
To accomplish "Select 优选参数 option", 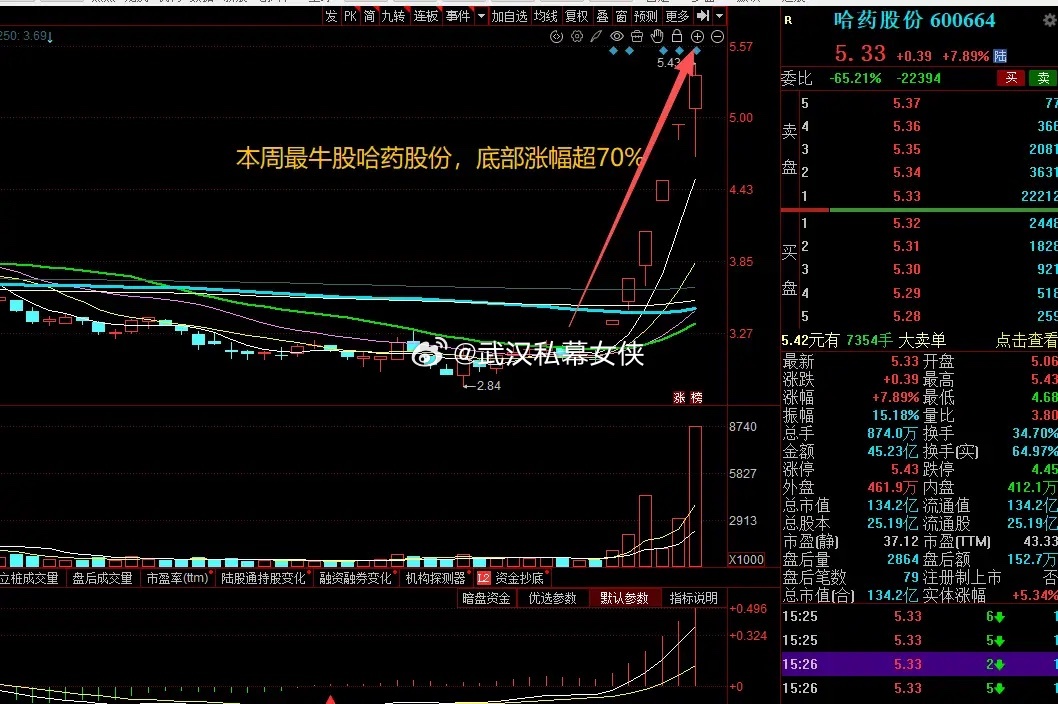I will (x=552, y=598).
